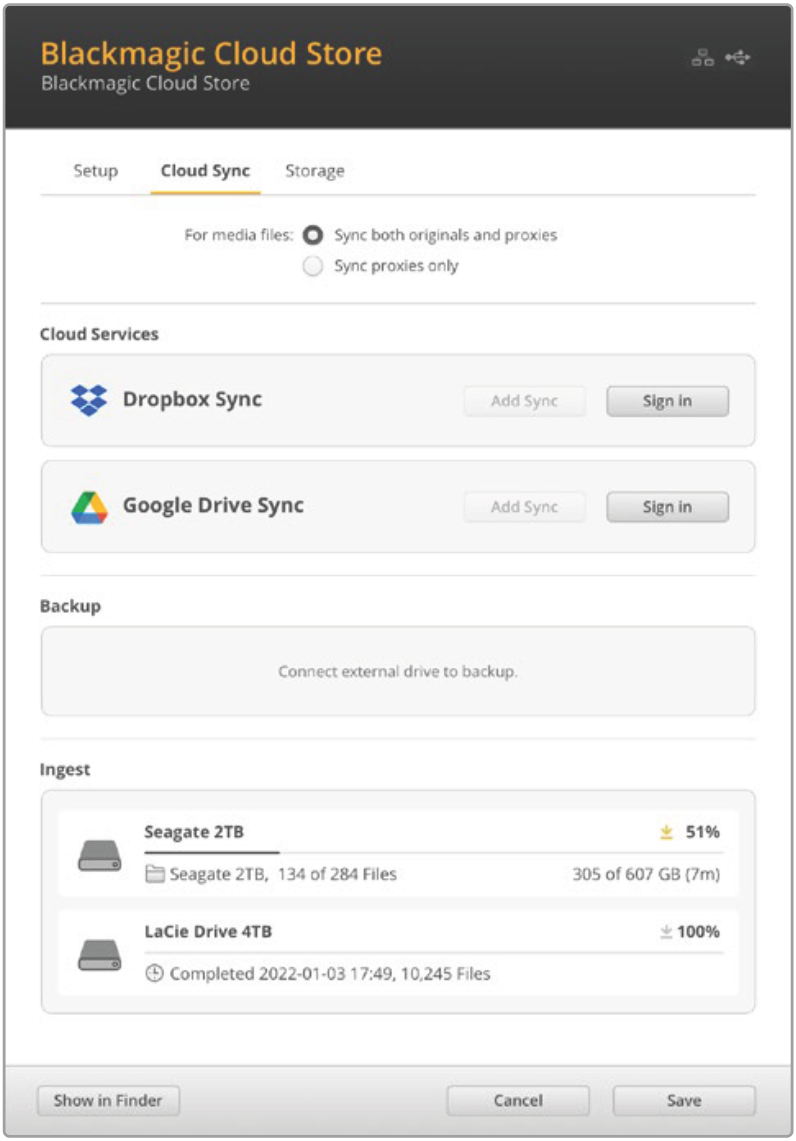Click the Seagate 2TB drive icon

tap(100, 855)
